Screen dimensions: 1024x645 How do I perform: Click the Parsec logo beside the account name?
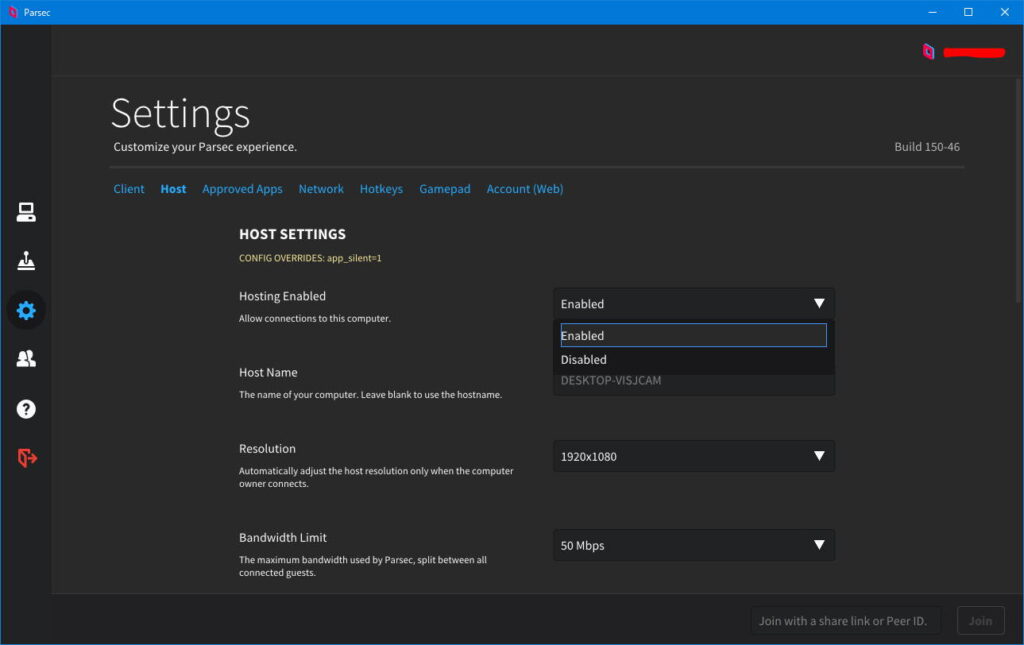(x=928, y=52)
